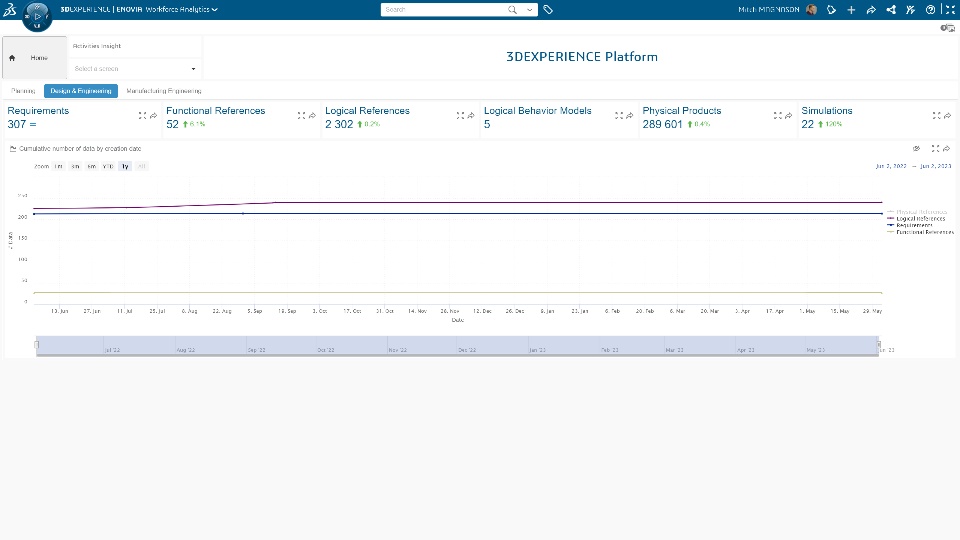Click the end date Jun 2, 2023
Screen dimensions: 960x540
936,166
